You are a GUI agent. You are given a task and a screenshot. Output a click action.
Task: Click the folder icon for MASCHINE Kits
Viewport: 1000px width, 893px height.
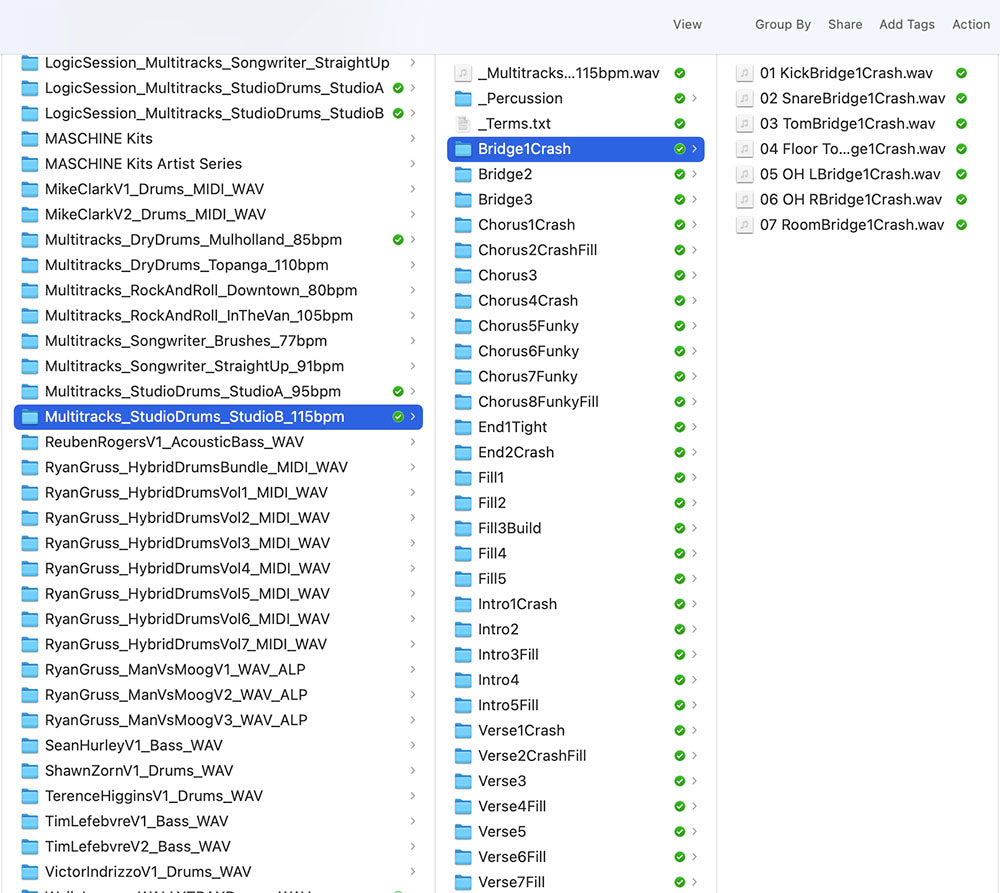29,139
